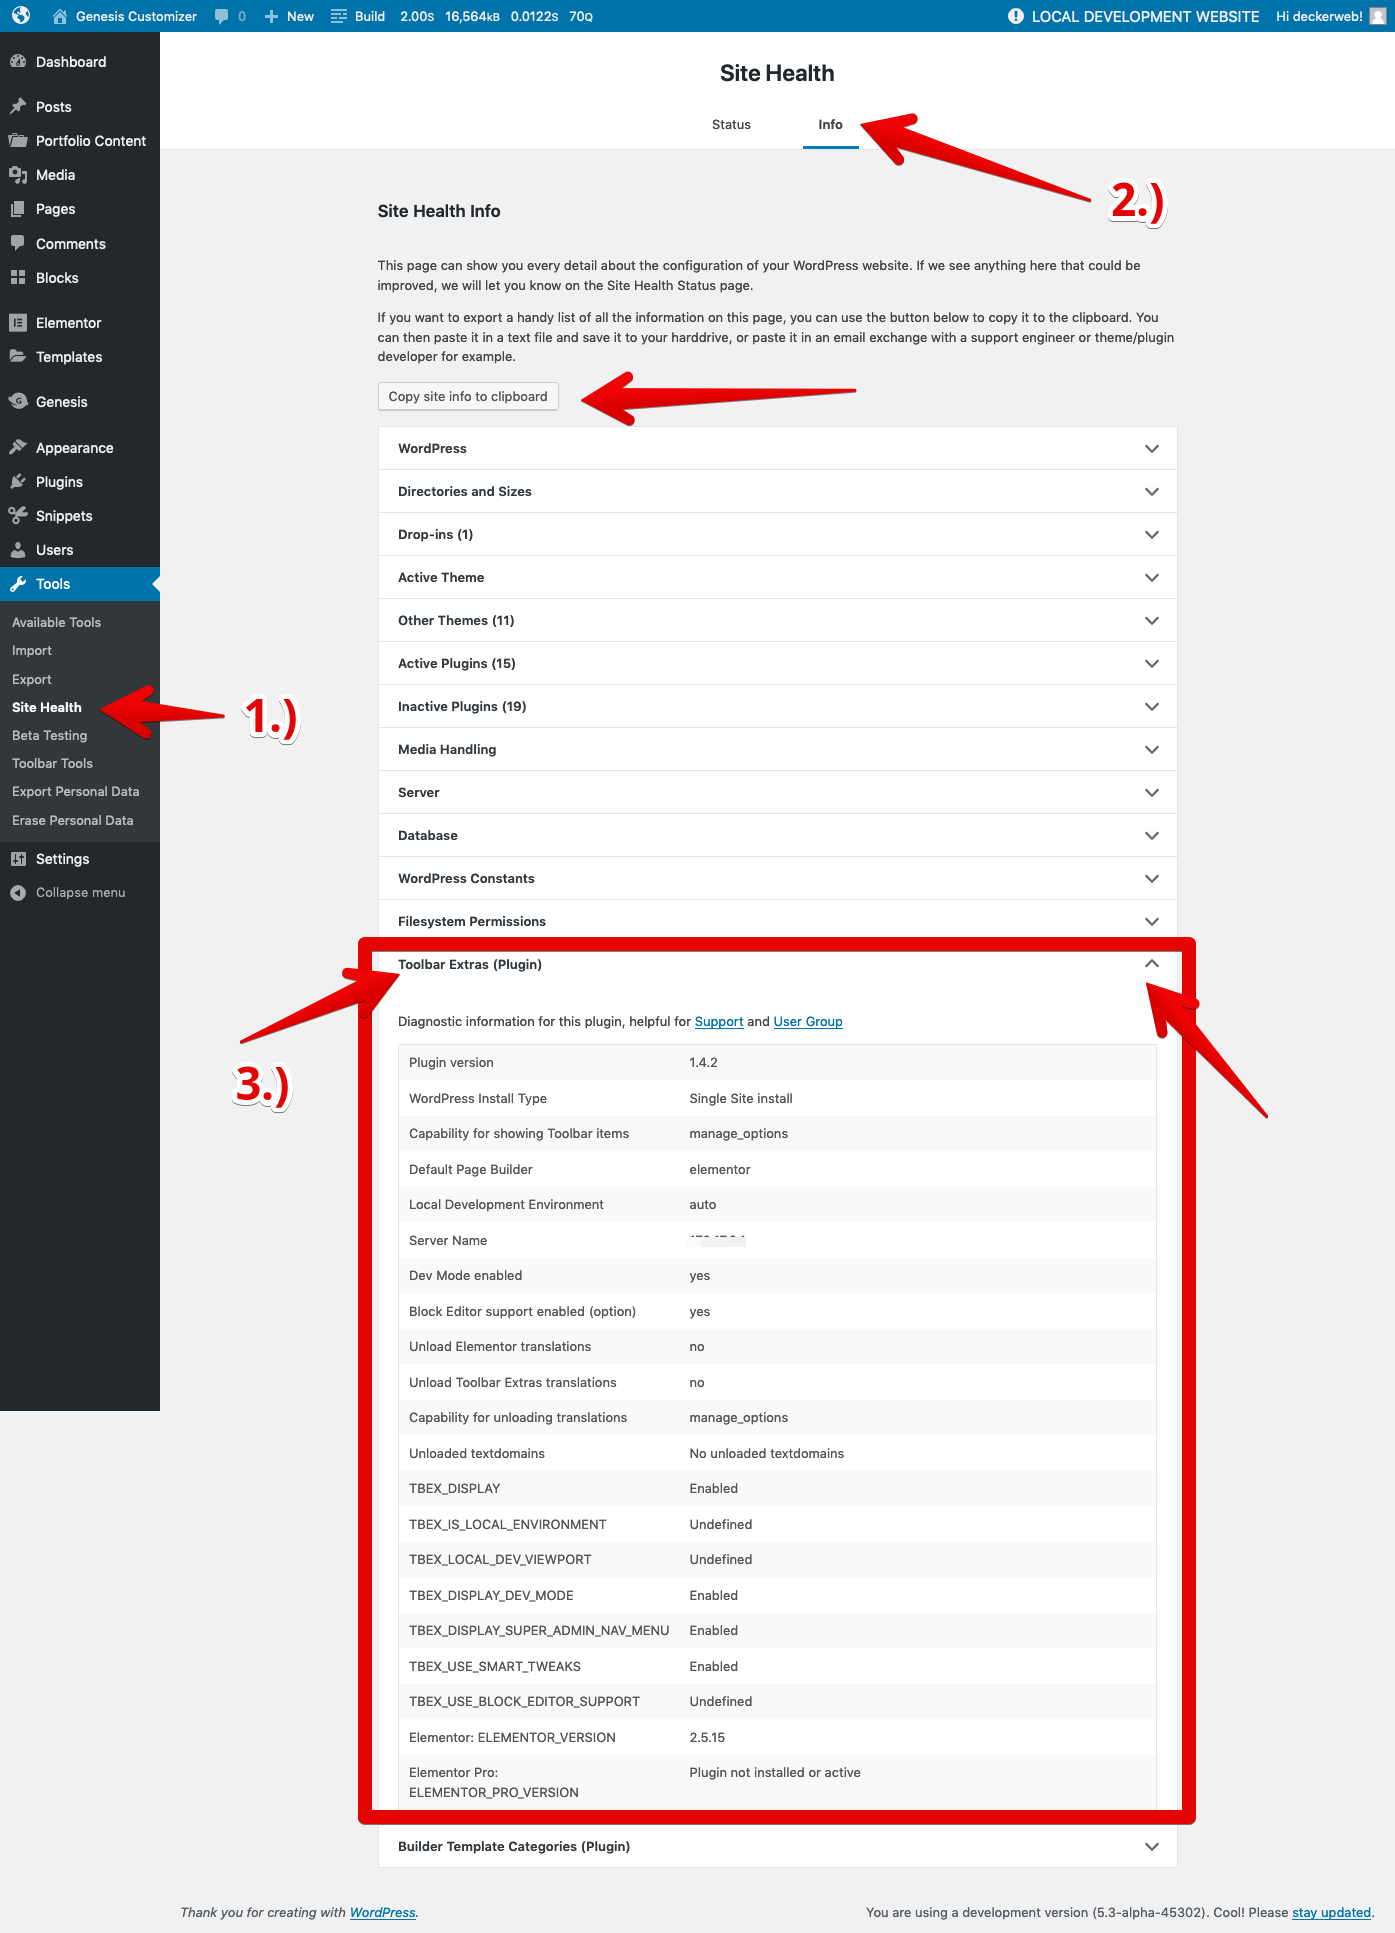The width and height of the screenshot is (1395, 1933).
Task: Click the Settings sliders icon
Action: click(18, 859)
